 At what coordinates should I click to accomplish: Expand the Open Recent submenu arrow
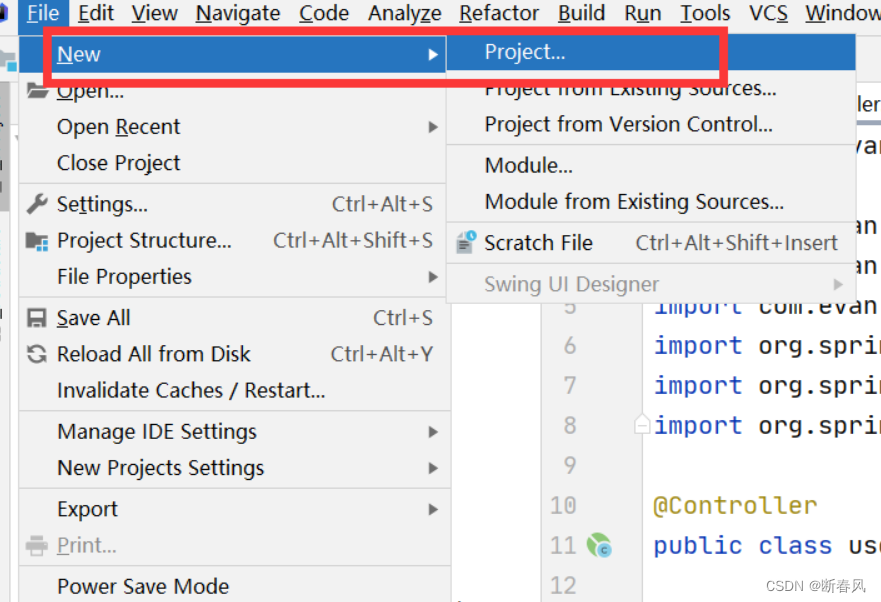coord(433,127)
